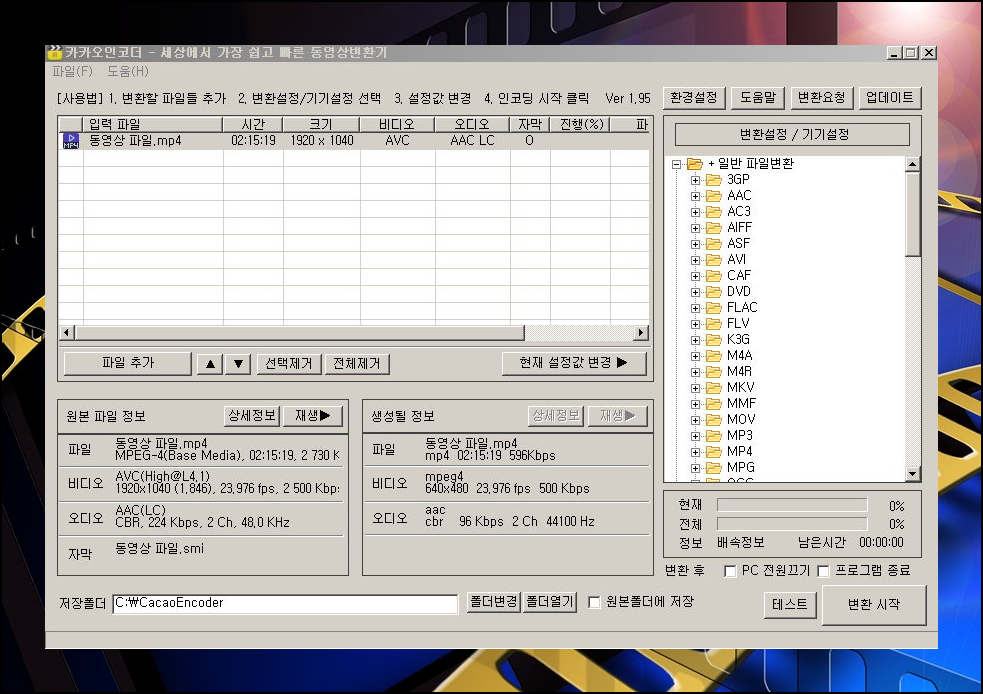Click 변환 시작 to start encoding
The width and height of the screenshot is (983, 694).
pos(874,604)
